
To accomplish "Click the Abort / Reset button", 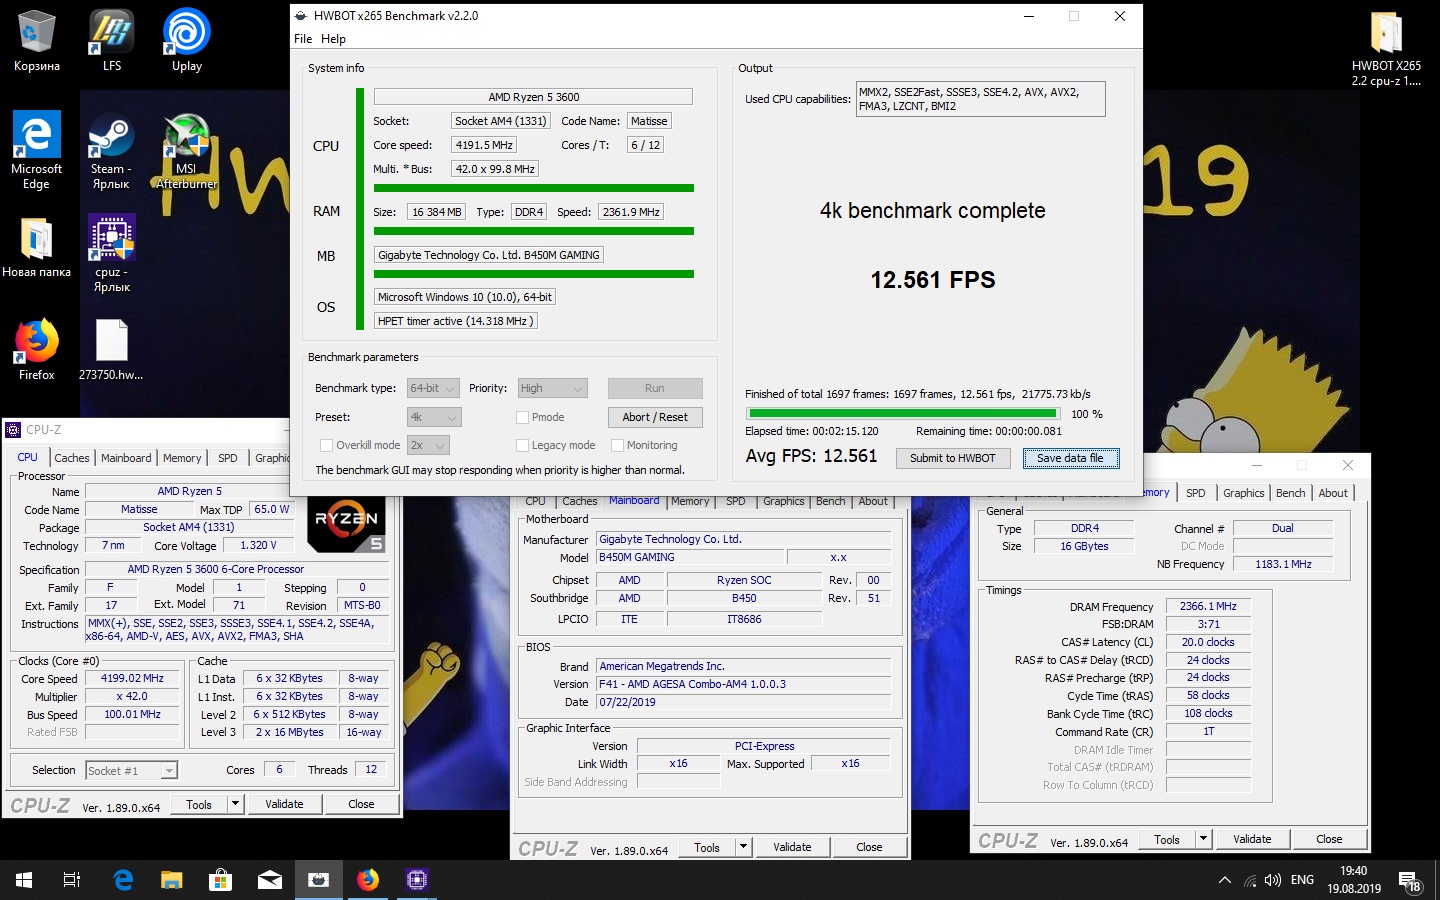I will tap(655, 417).
